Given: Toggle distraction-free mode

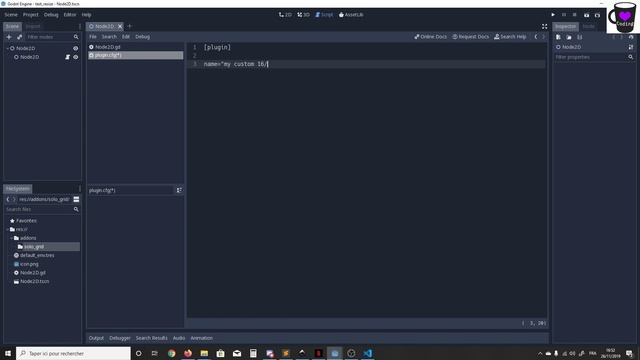Looking at the screenshot, I should [x=544, y=26].
